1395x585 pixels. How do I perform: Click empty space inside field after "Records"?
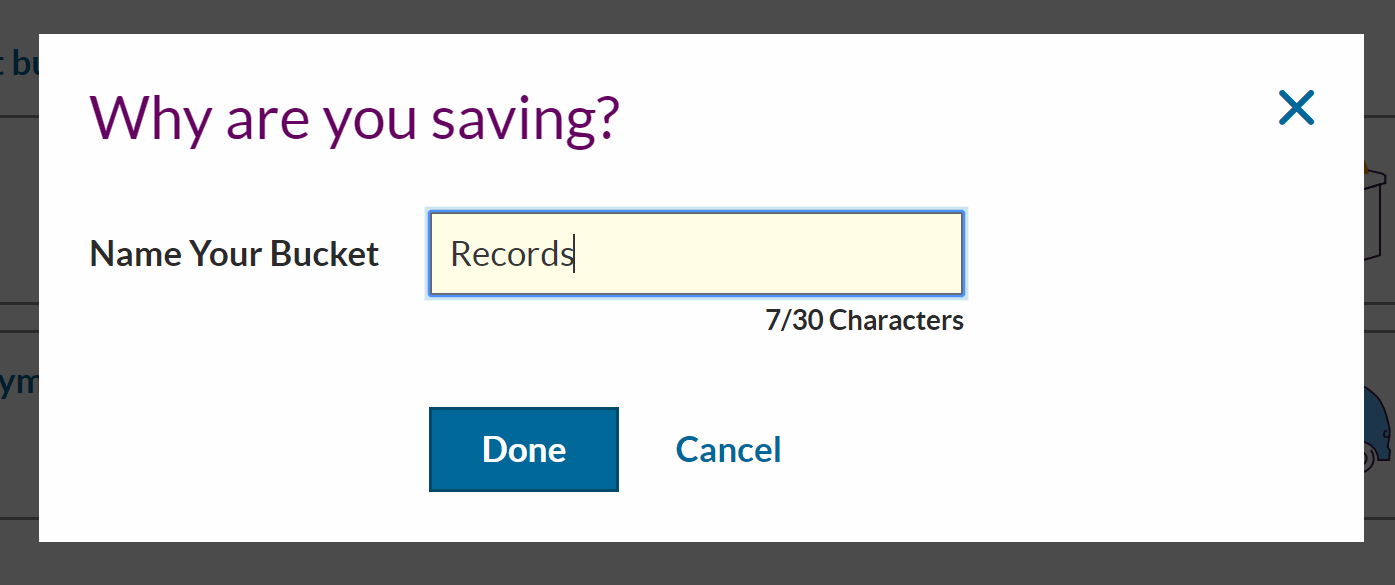[x=780, y=254]
